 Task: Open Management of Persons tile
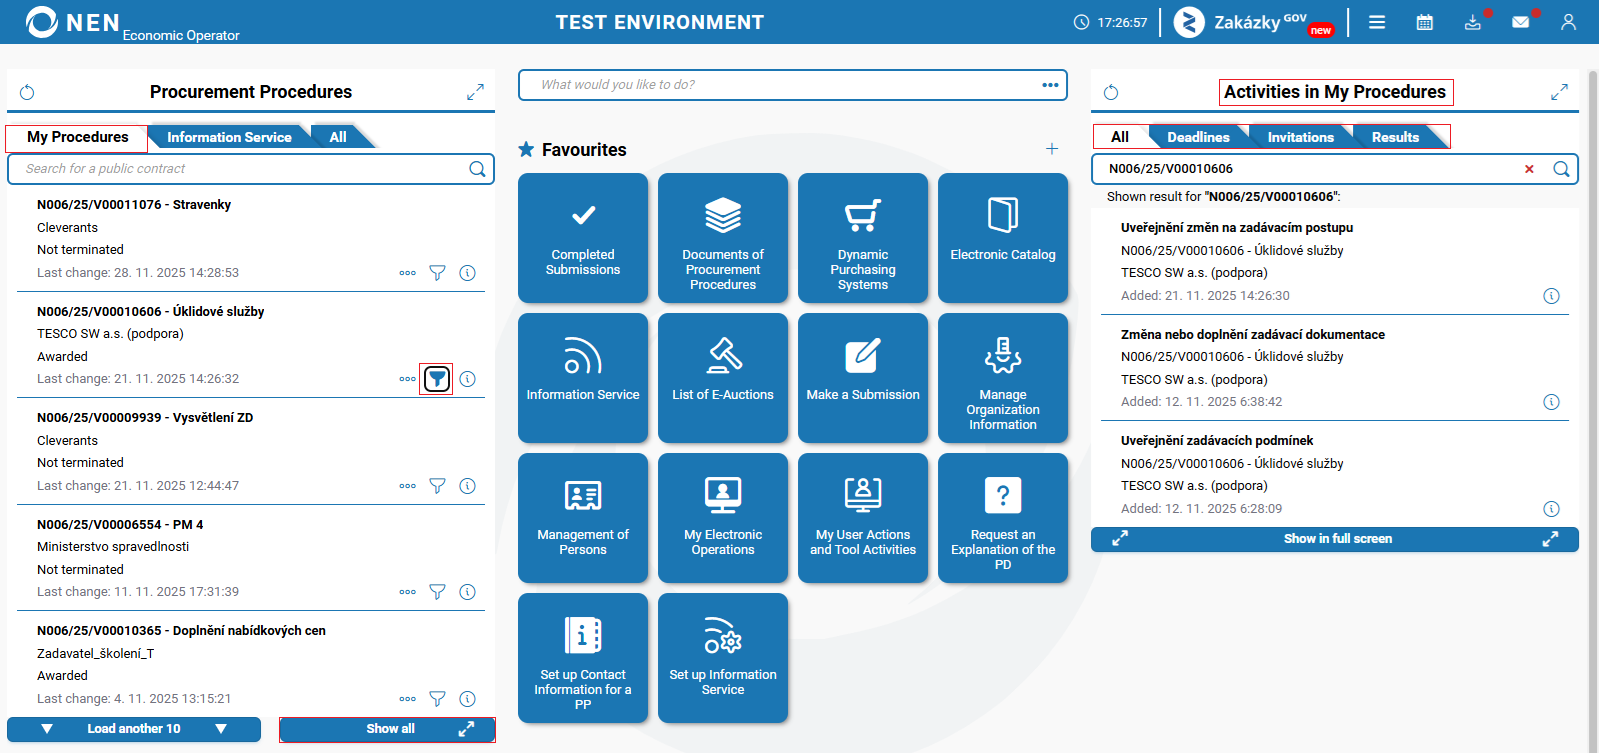pyautogui.click(x=583, y=518)
